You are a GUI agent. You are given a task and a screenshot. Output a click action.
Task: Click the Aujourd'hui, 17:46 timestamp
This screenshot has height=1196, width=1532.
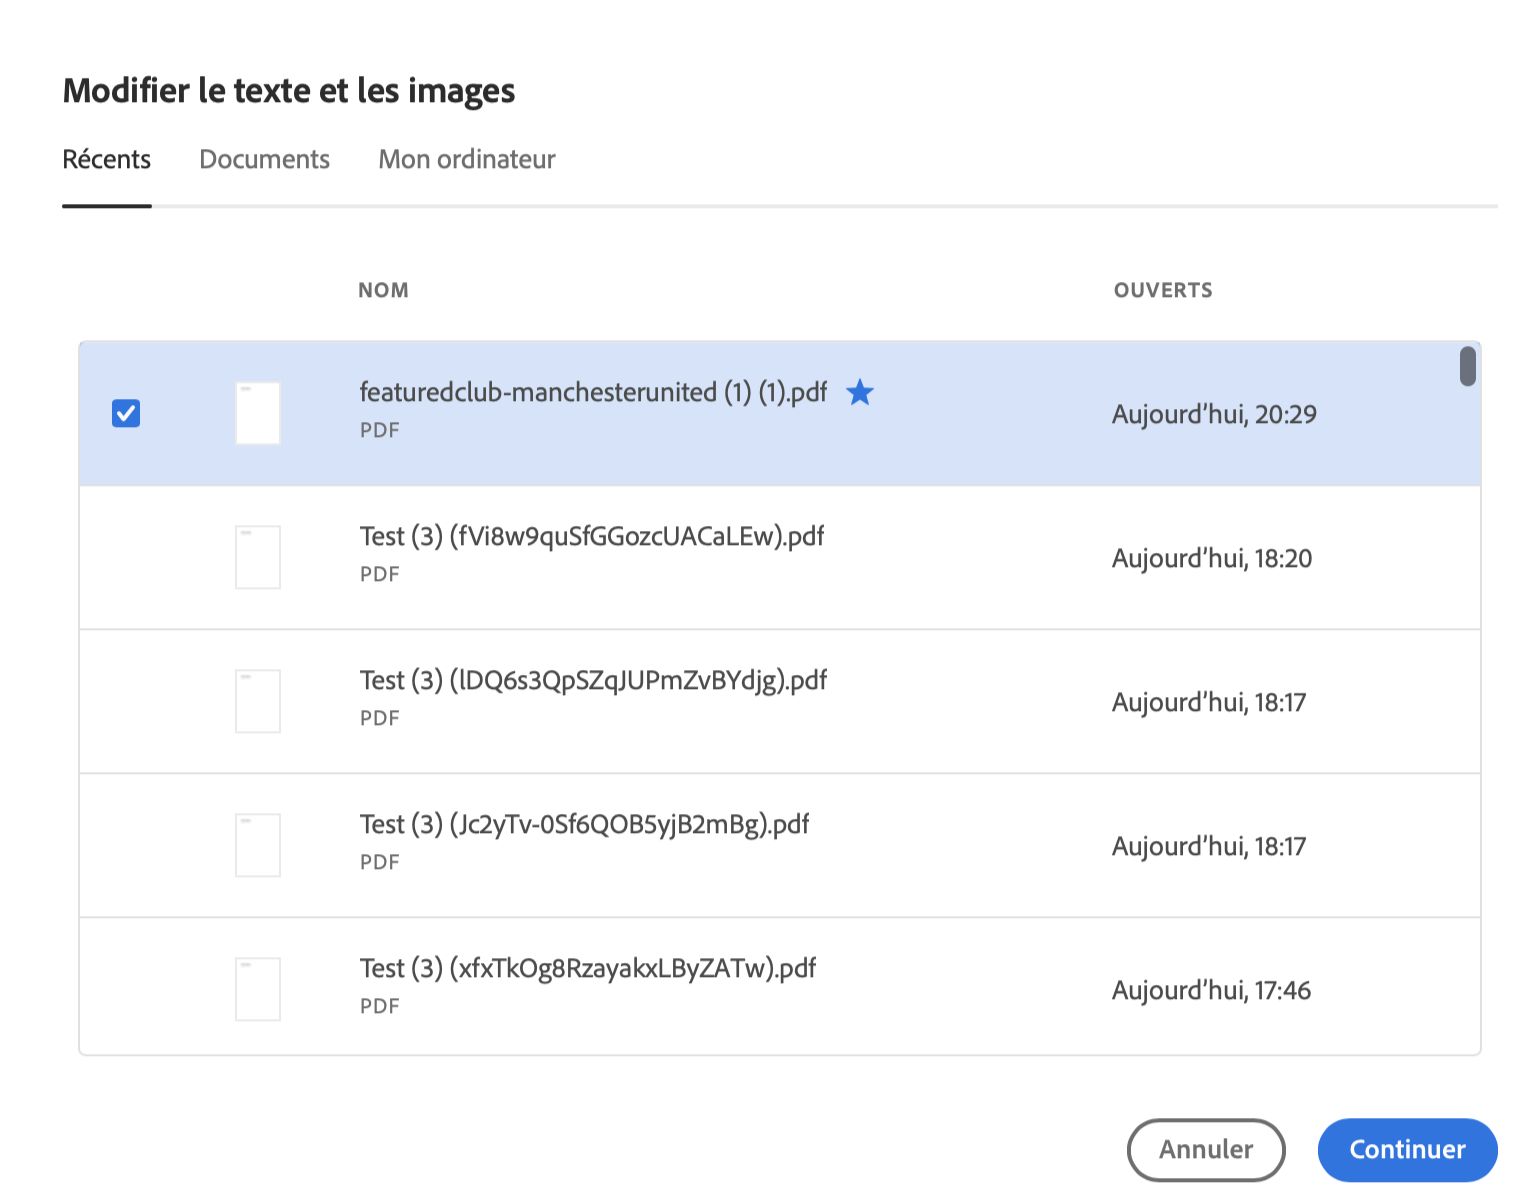pos(1211,990)
